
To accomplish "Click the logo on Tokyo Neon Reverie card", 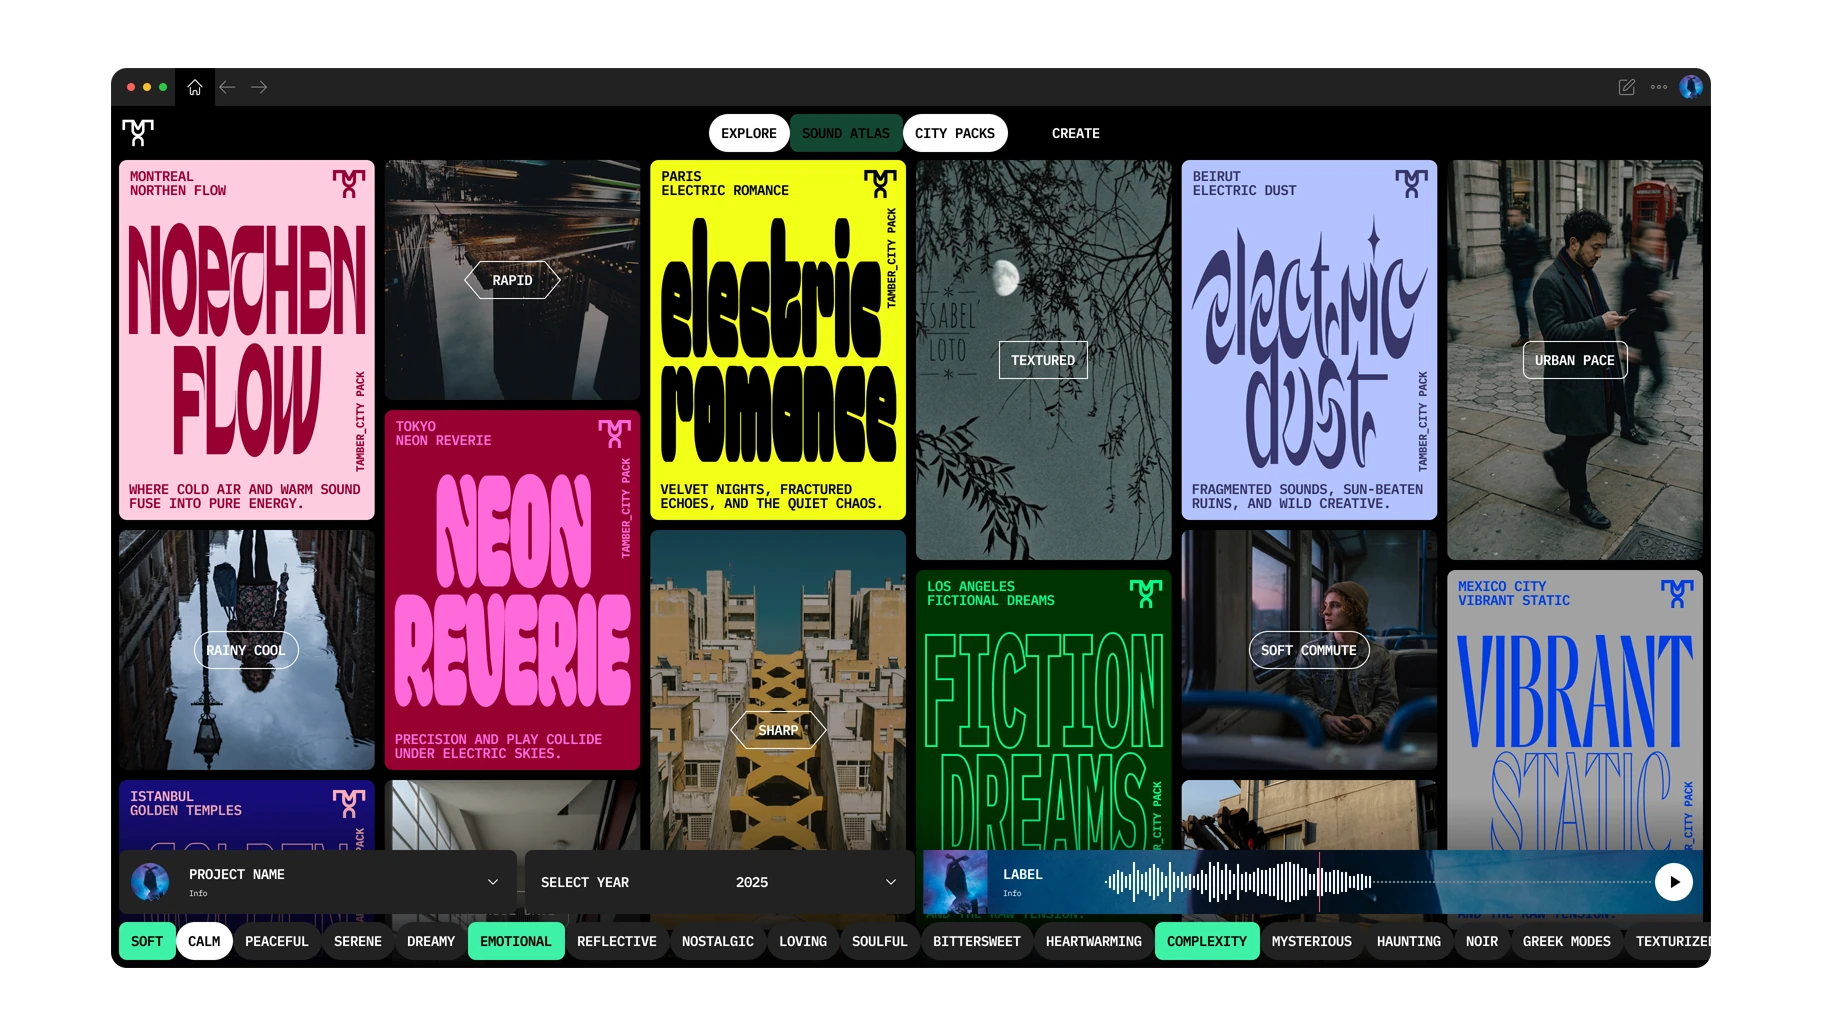I will 615,433.
